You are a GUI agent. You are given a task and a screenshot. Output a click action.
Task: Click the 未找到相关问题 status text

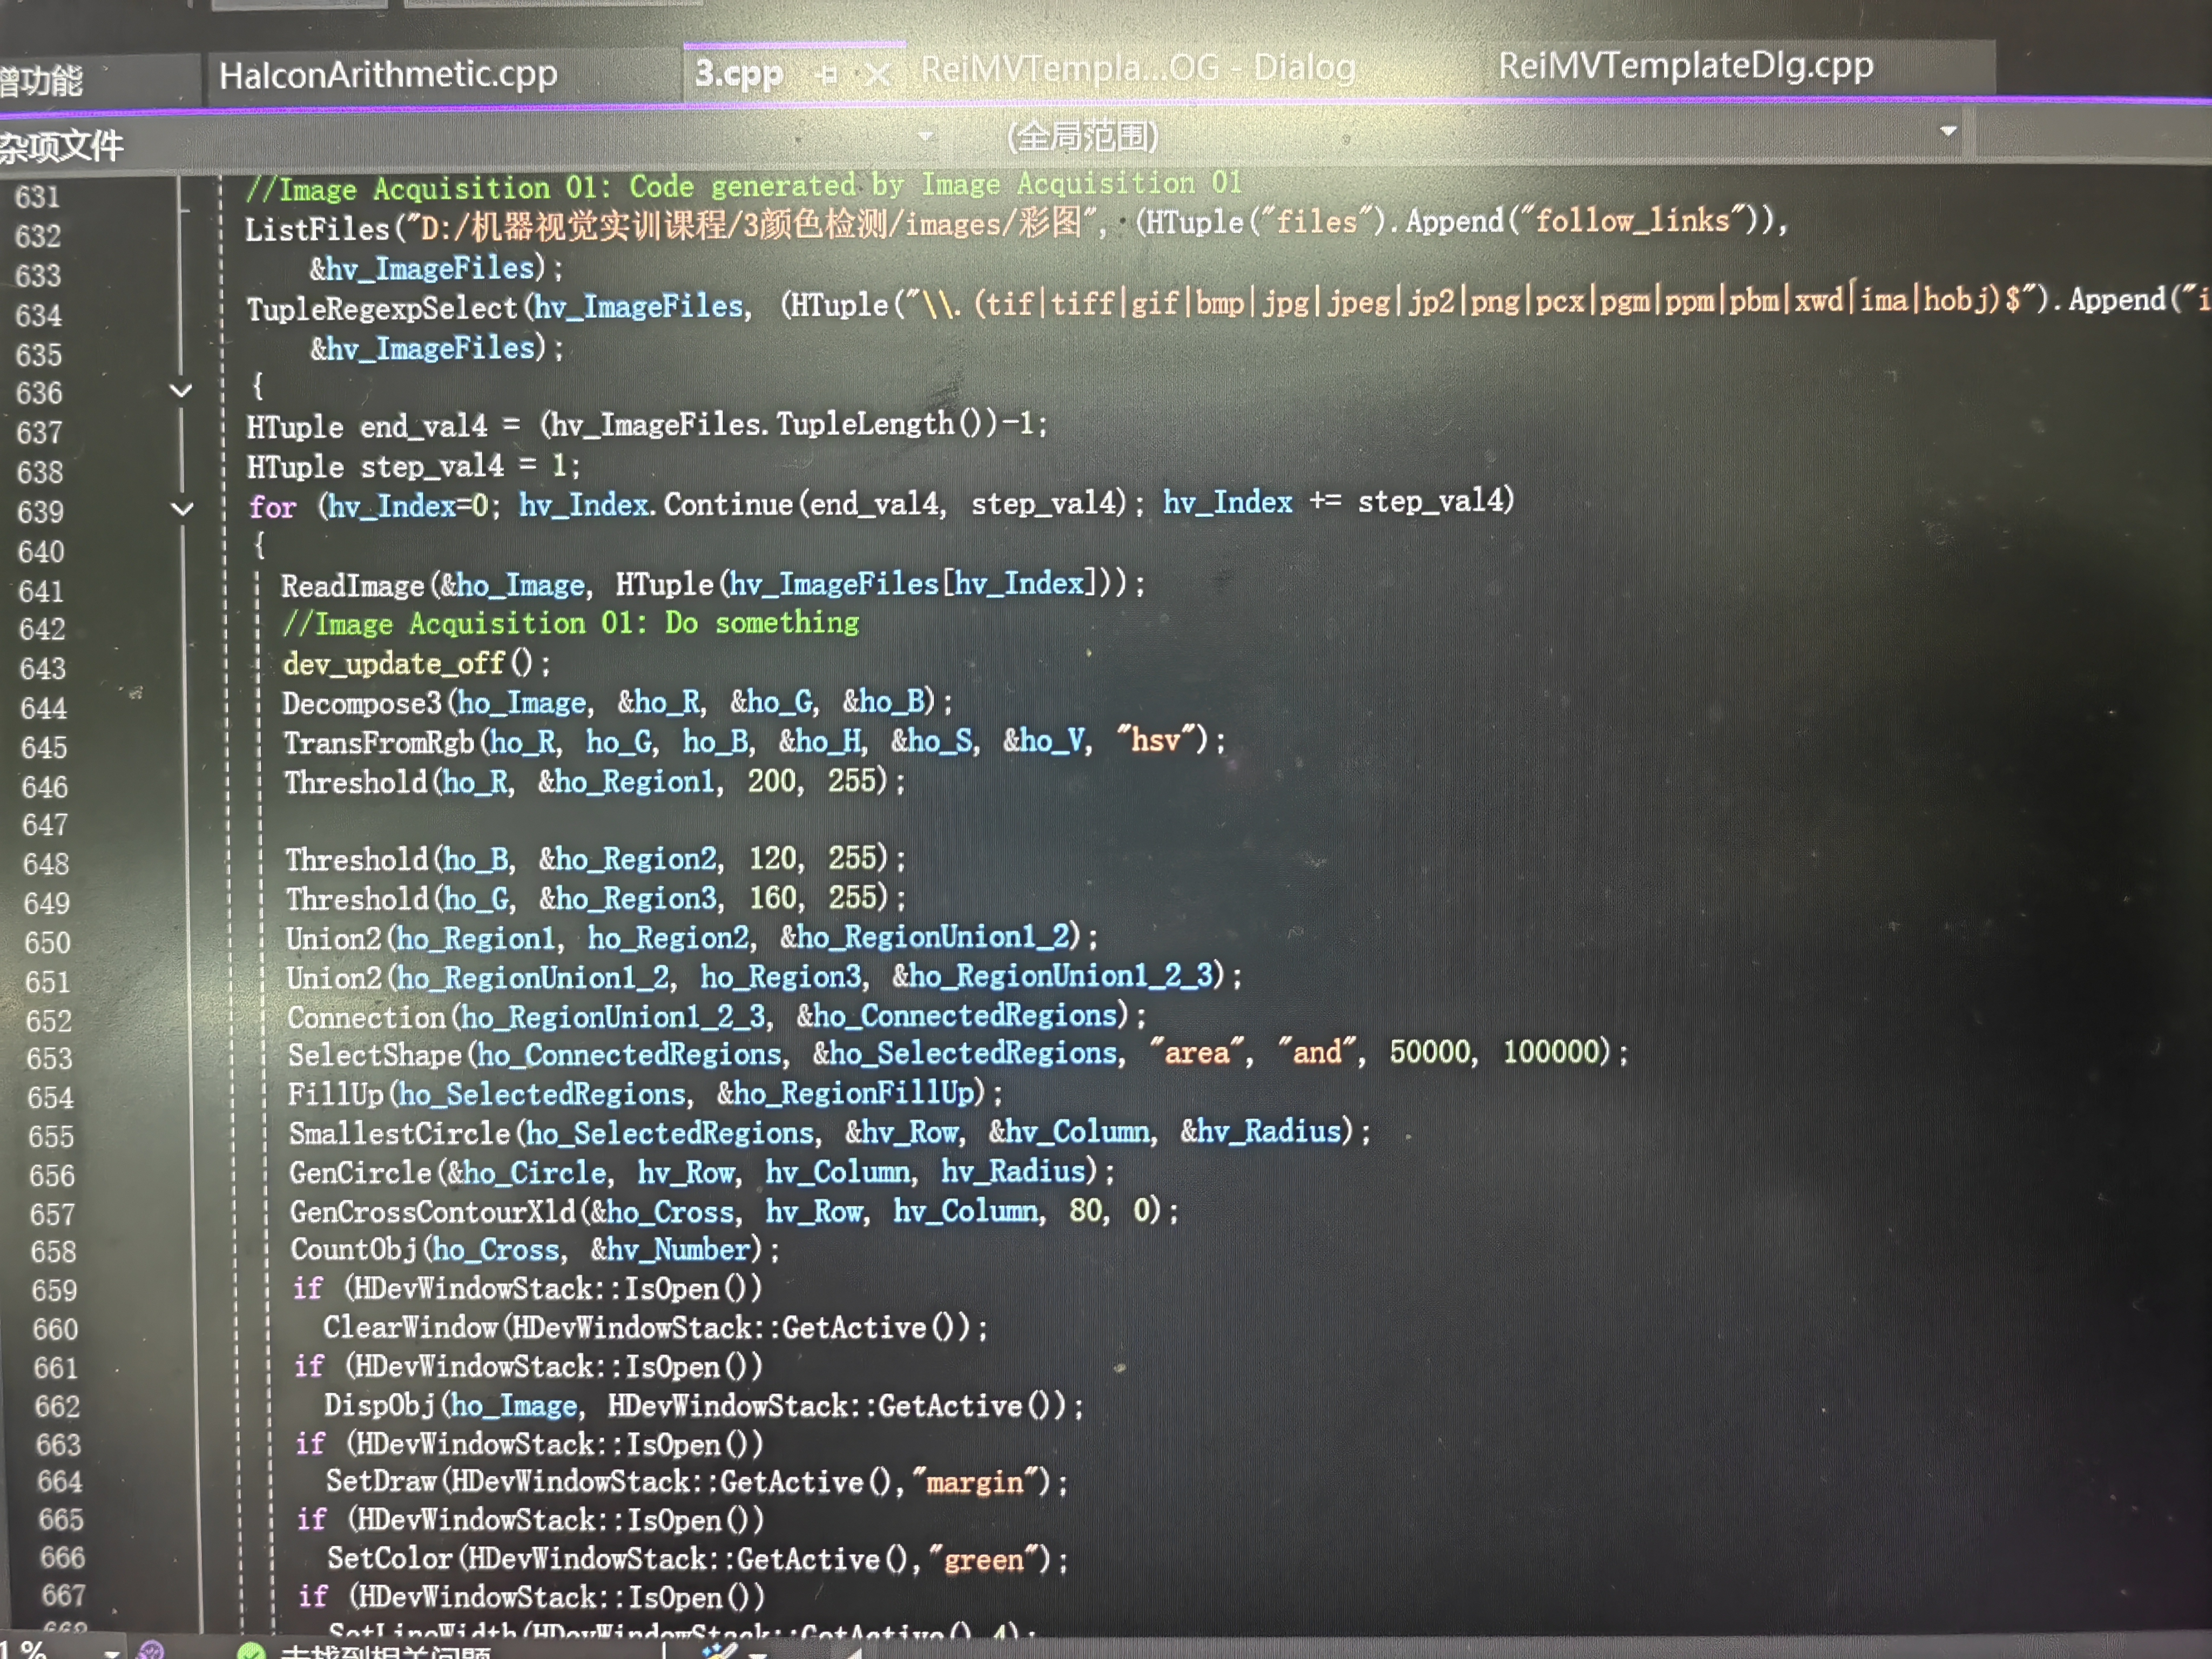click(385, 1652)
